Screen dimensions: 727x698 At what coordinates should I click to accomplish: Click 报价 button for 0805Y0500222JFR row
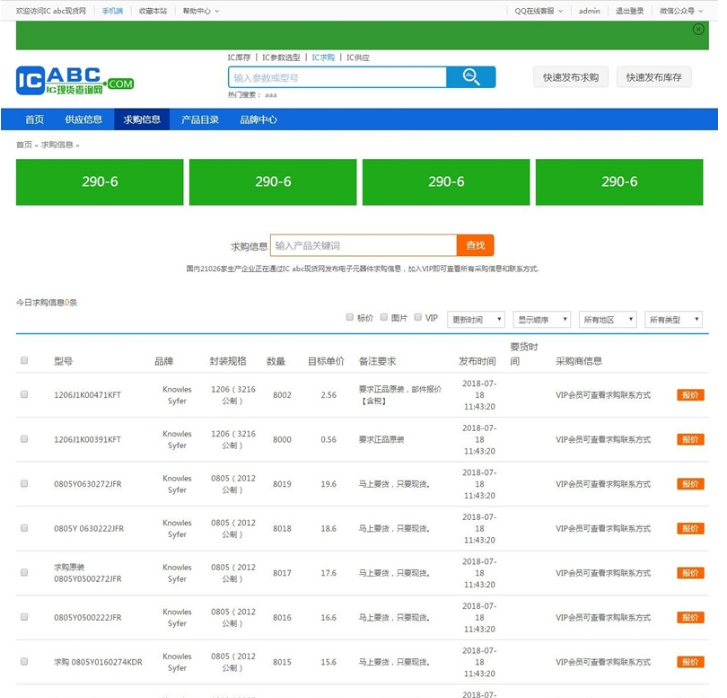[x=690, y=618]
